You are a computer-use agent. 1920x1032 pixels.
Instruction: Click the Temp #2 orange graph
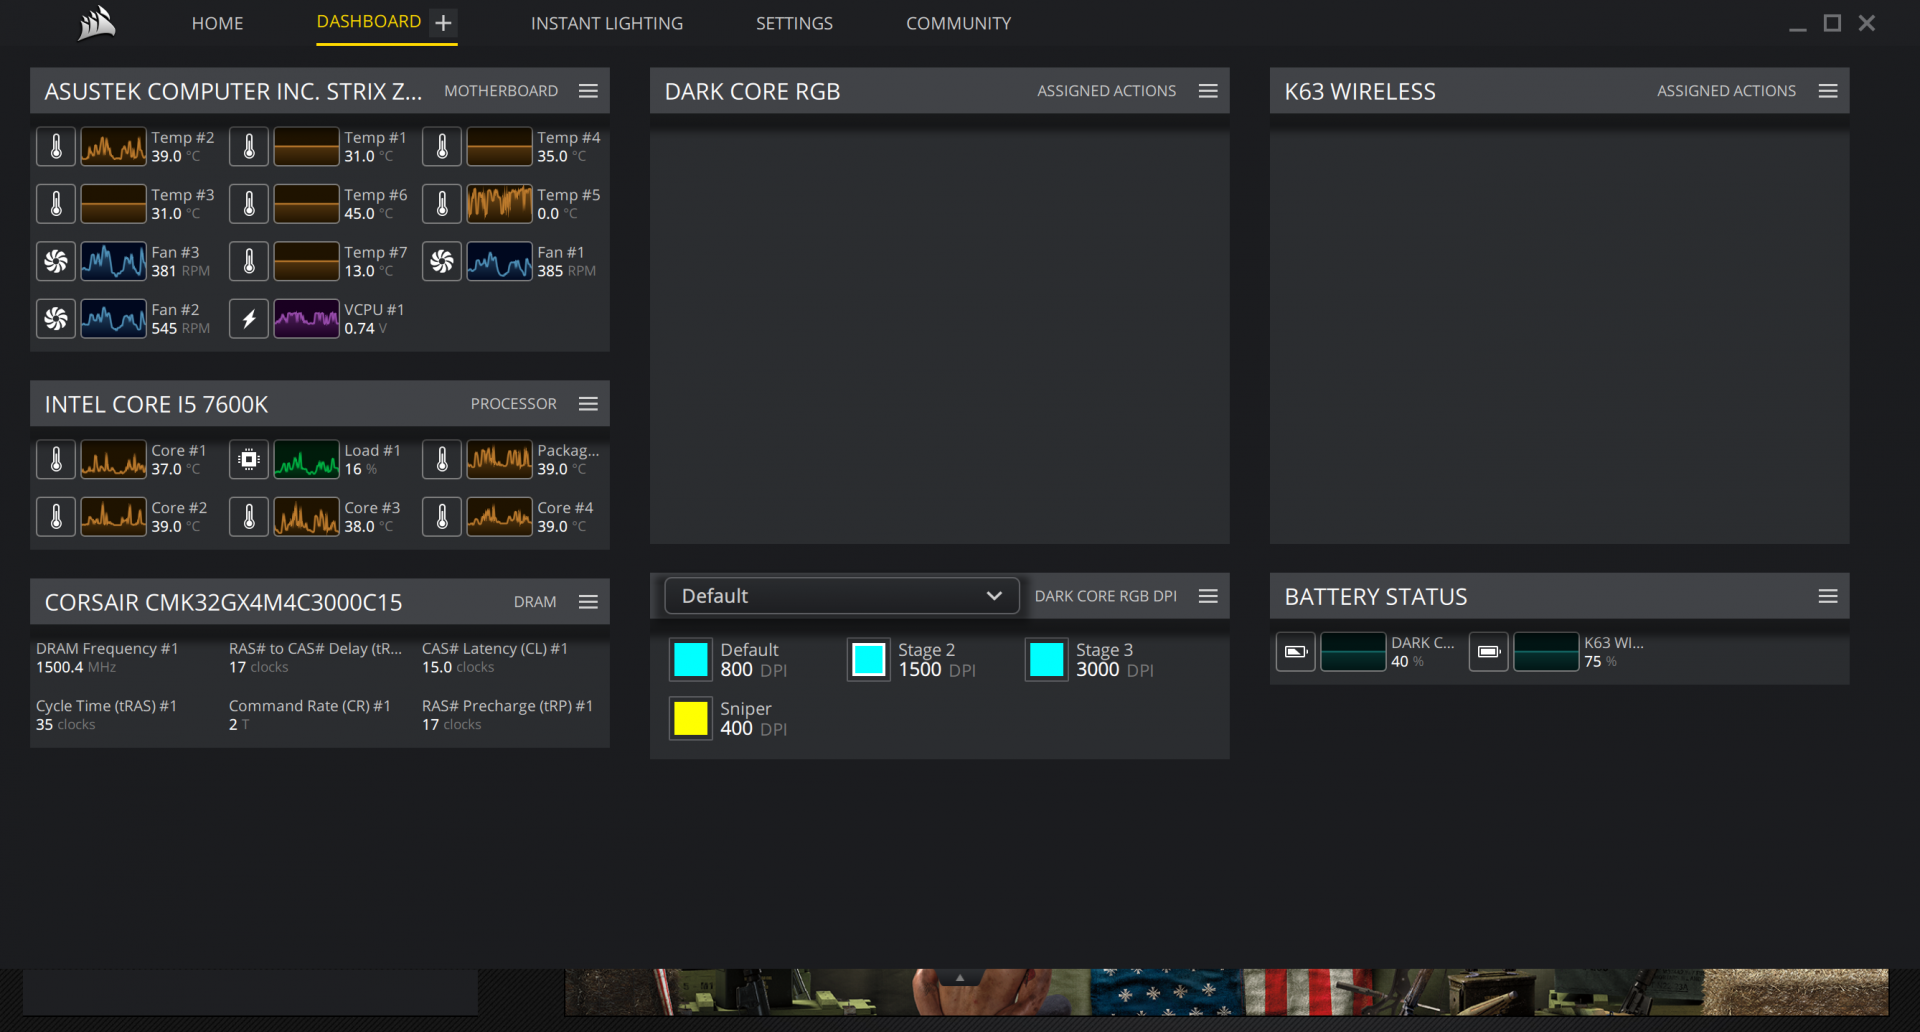tap(113, 147)
